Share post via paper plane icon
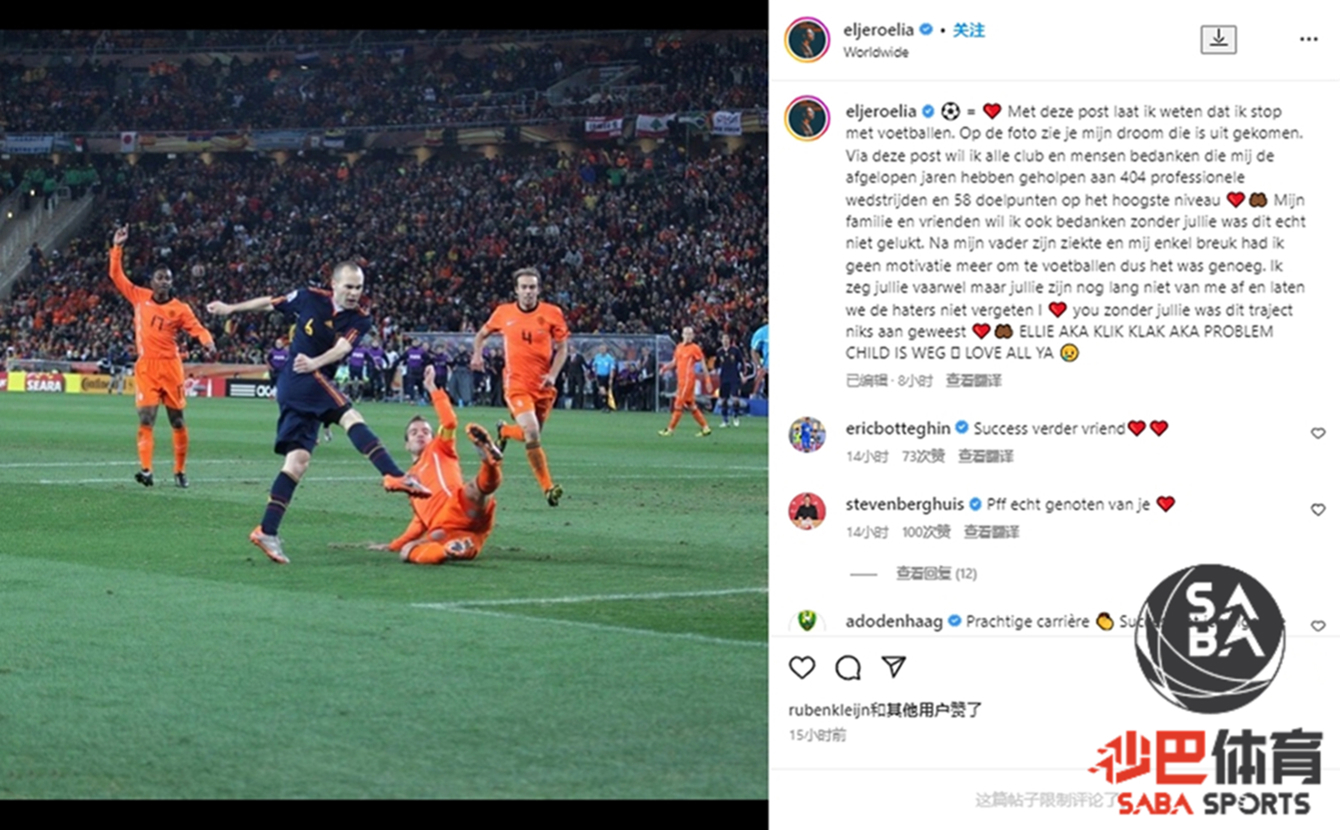The image size is (1340, 830). (894, 667)
